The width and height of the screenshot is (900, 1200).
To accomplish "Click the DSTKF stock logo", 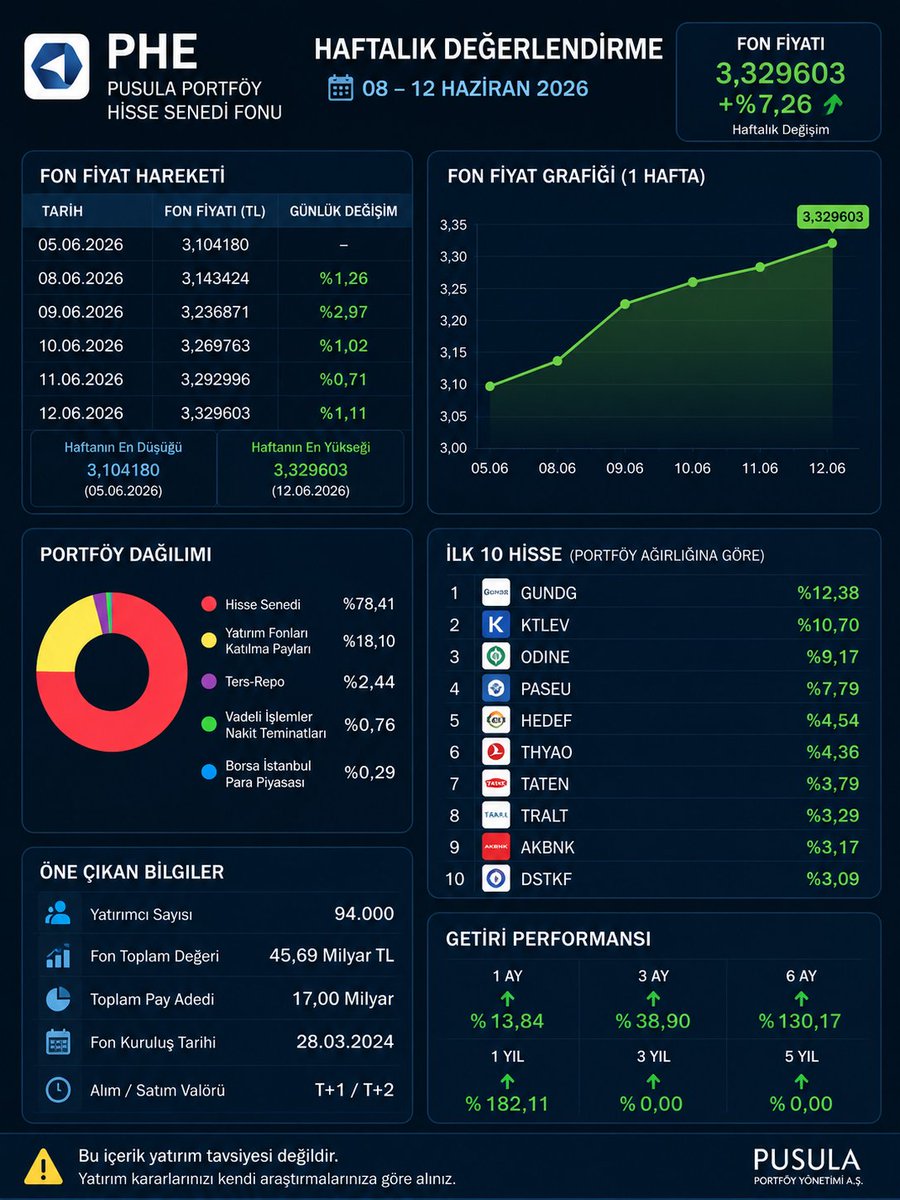I will [x=496, y=879].
